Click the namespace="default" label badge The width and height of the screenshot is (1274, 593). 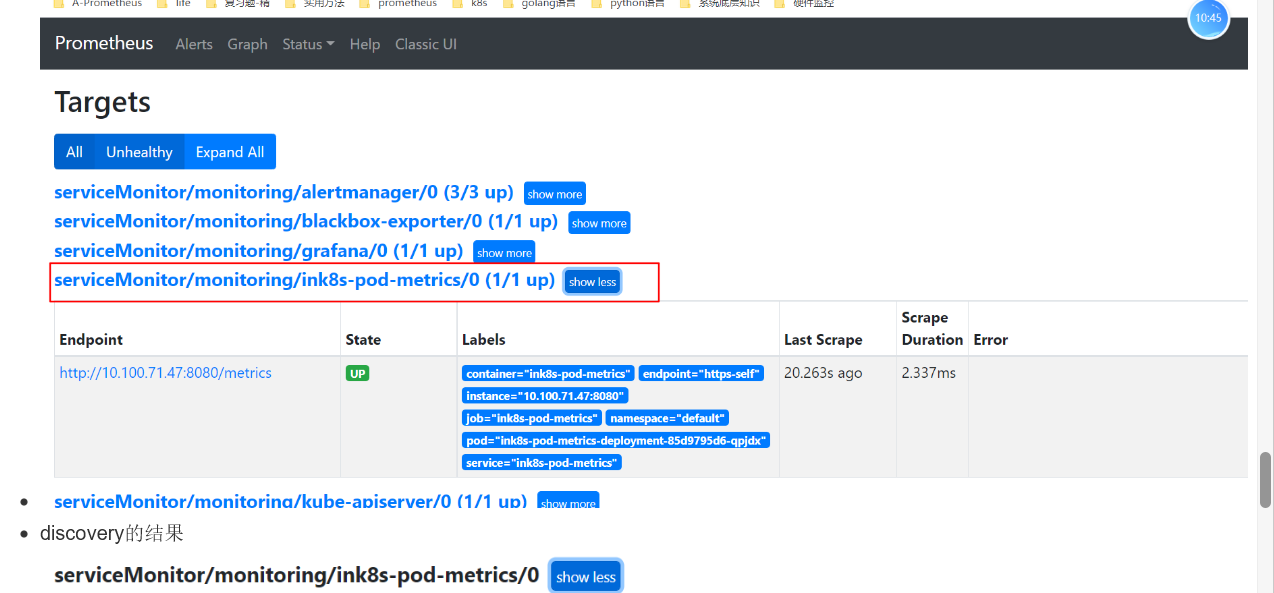click(667, 418)
